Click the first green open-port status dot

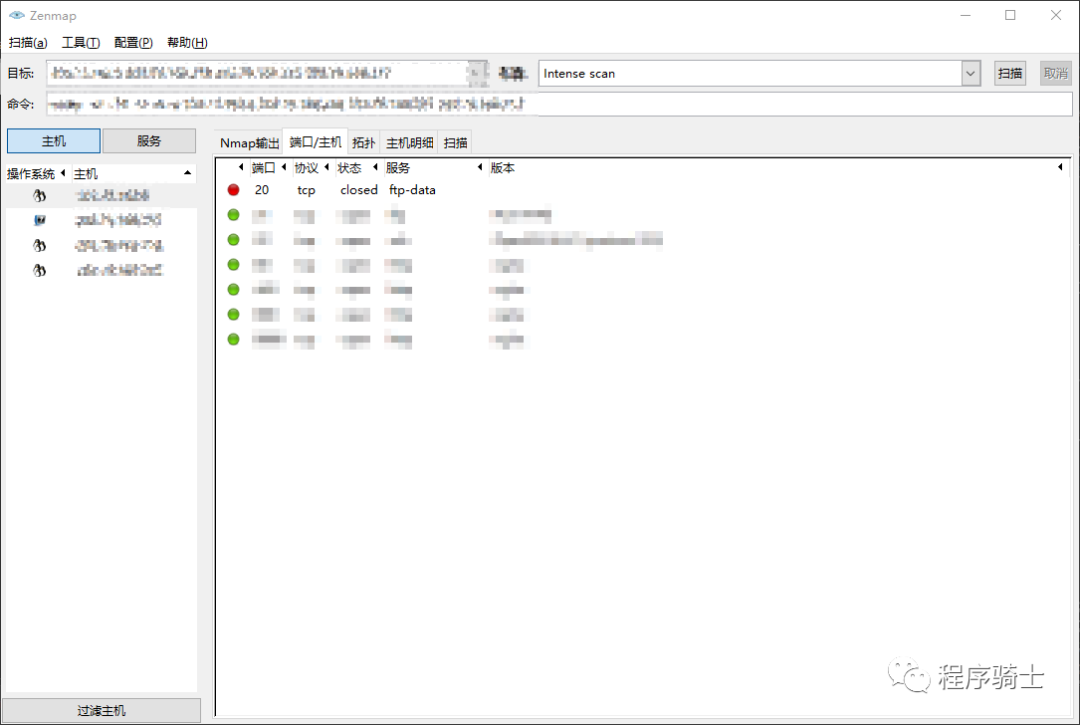233,215
